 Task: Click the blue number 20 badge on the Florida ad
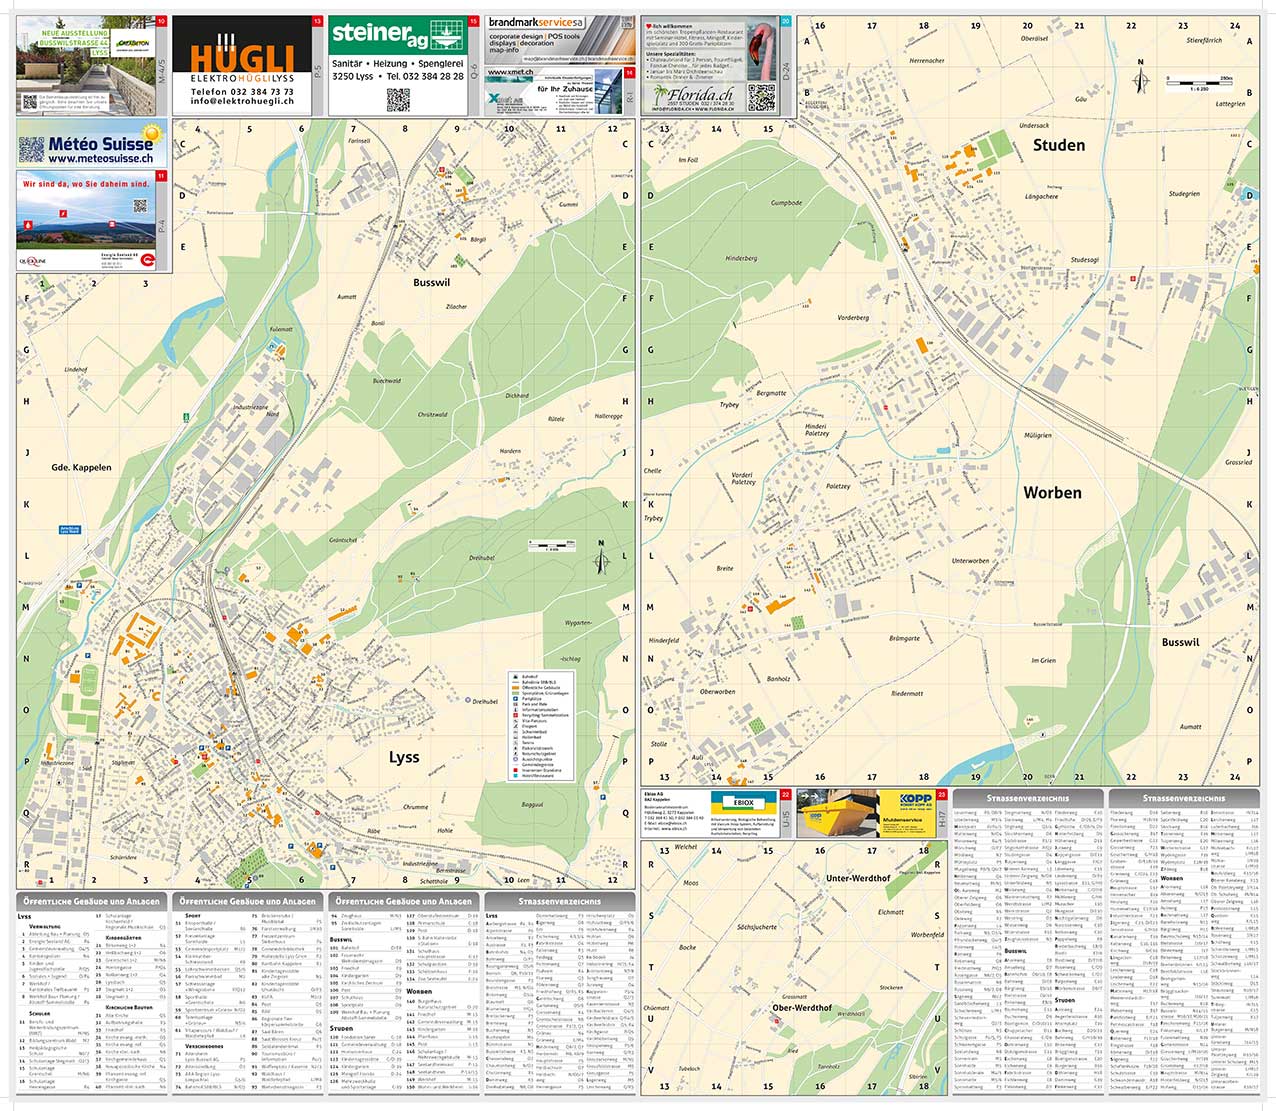coord(785,21)
